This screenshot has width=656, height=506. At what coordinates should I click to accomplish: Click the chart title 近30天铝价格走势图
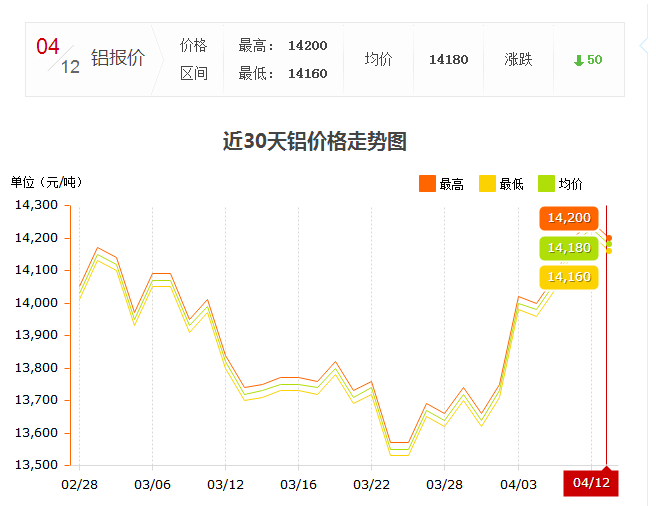pyautogui.click(x=314, y=142)
